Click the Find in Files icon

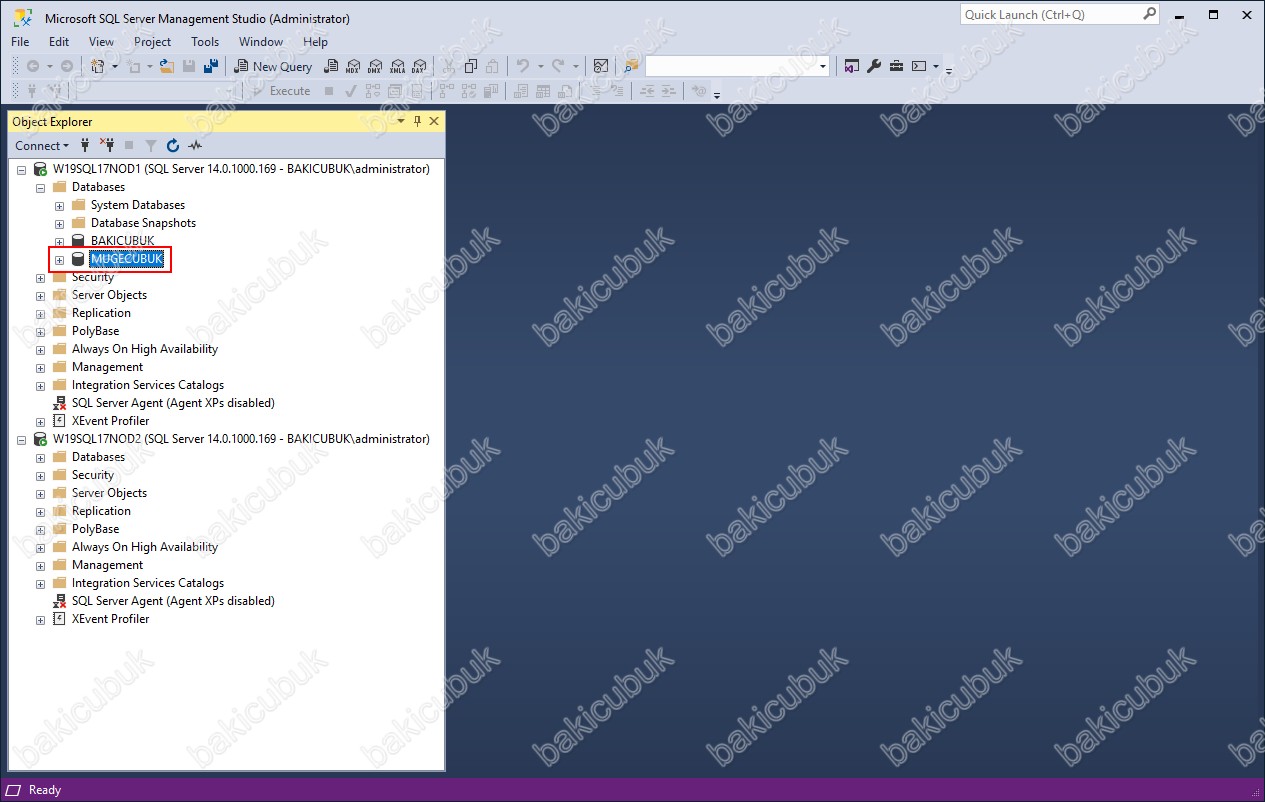tap(630, 66)
